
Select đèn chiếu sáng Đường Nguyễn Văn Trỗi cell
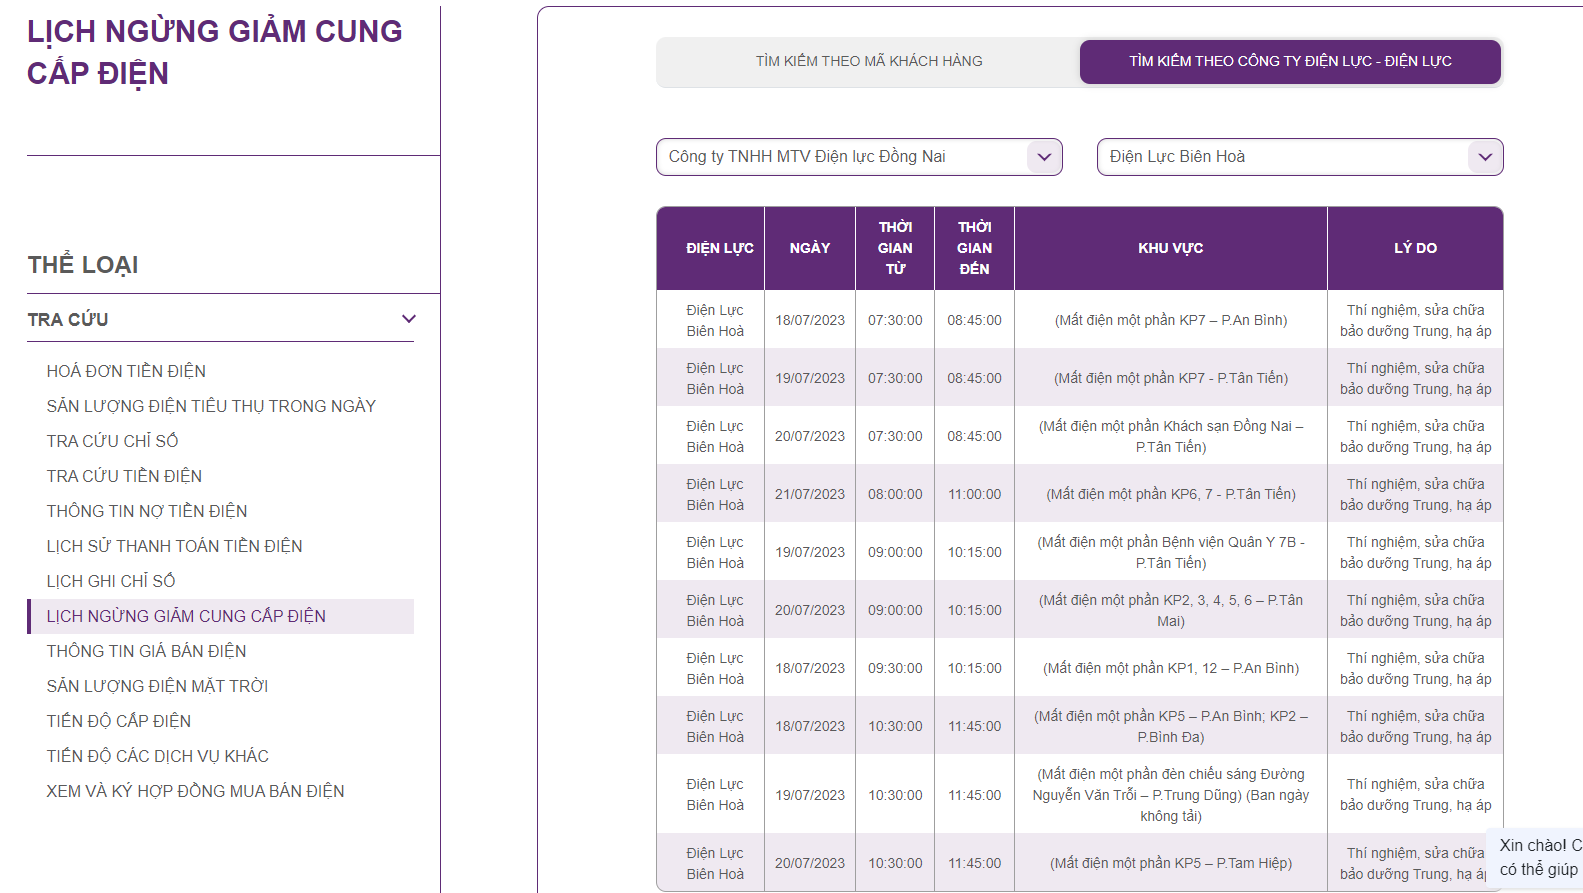pos(1171,795)
